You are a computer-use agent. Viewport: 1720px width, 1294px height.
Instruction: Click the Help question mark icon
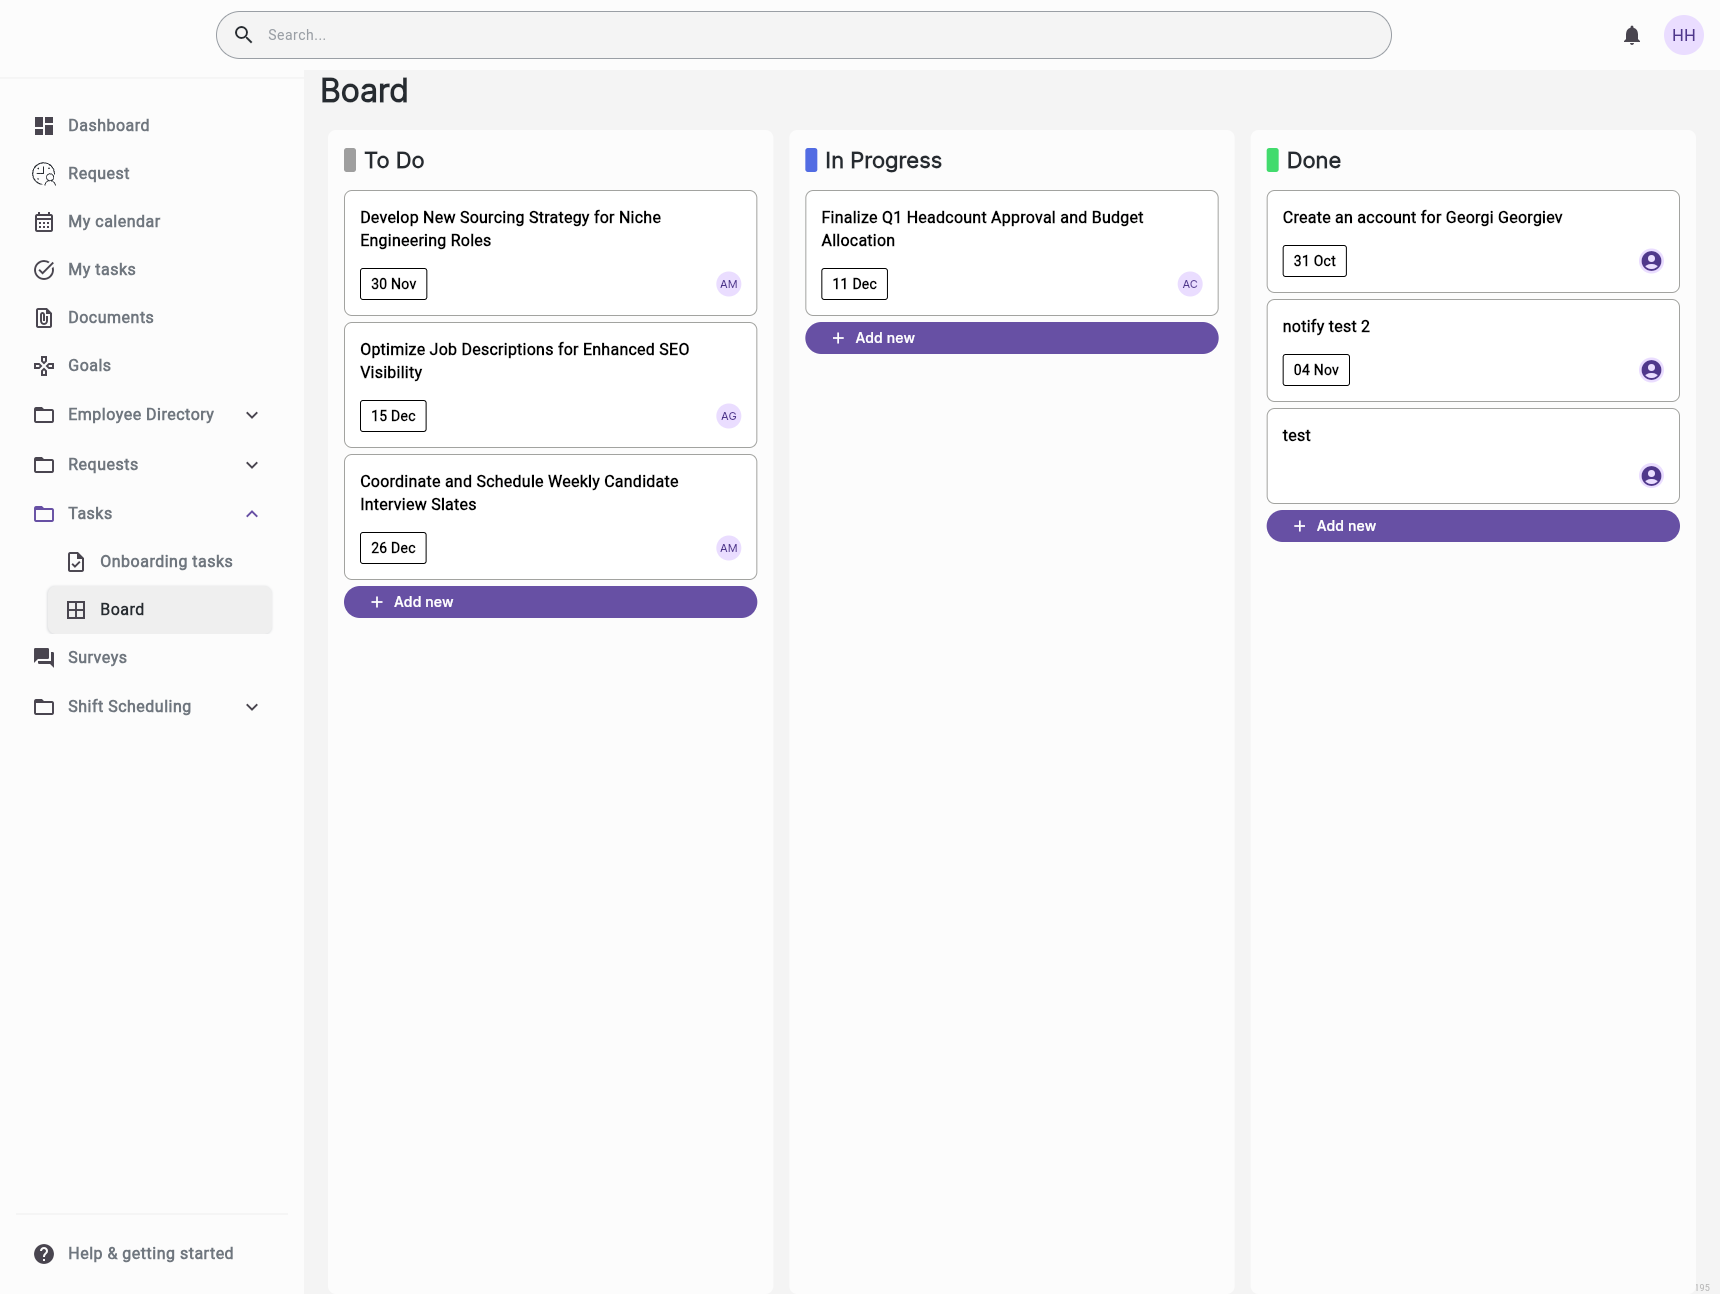click(44, 1254)
